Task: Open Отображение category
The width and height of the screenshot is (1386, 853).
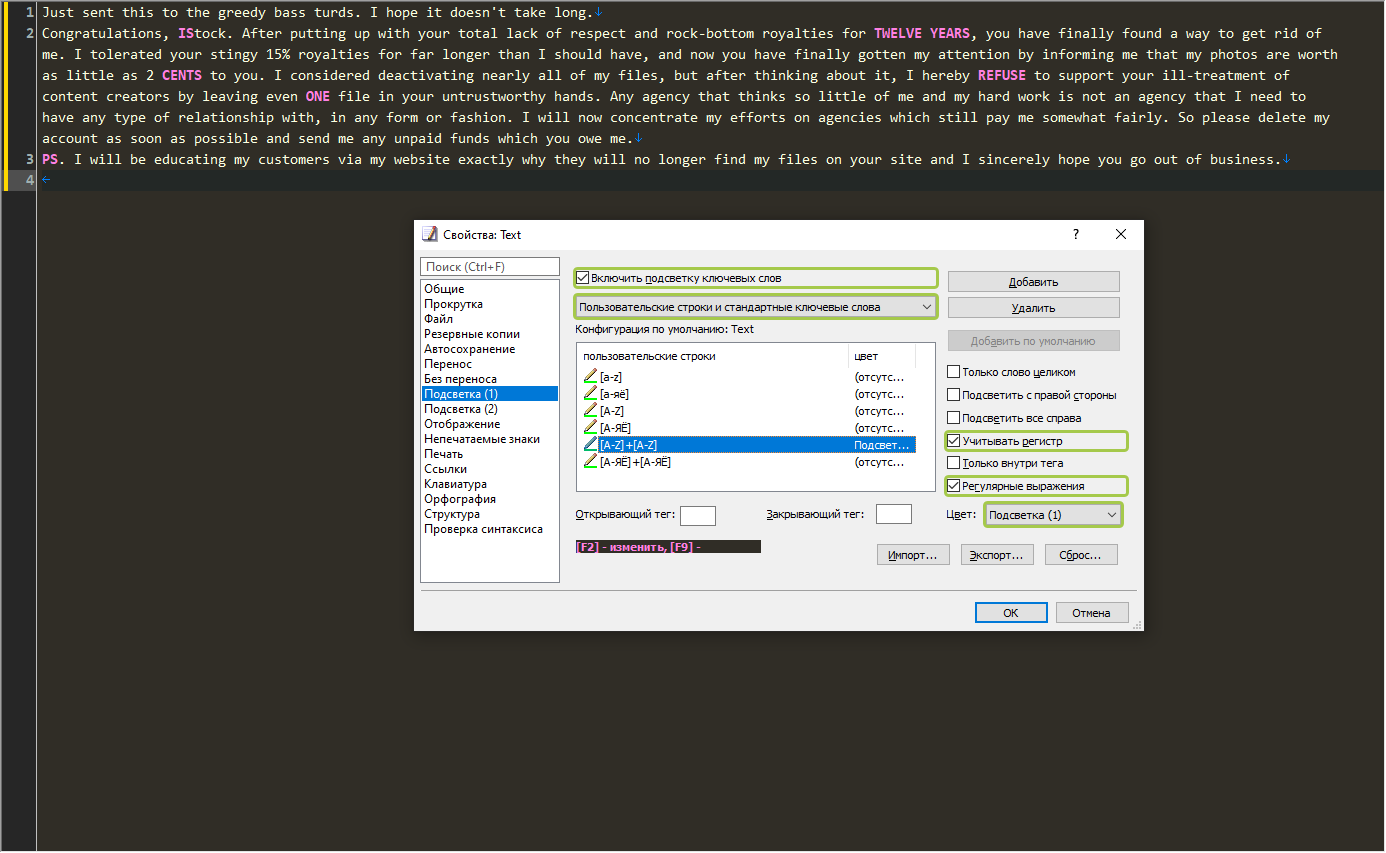Action: (x=489, y=424)
